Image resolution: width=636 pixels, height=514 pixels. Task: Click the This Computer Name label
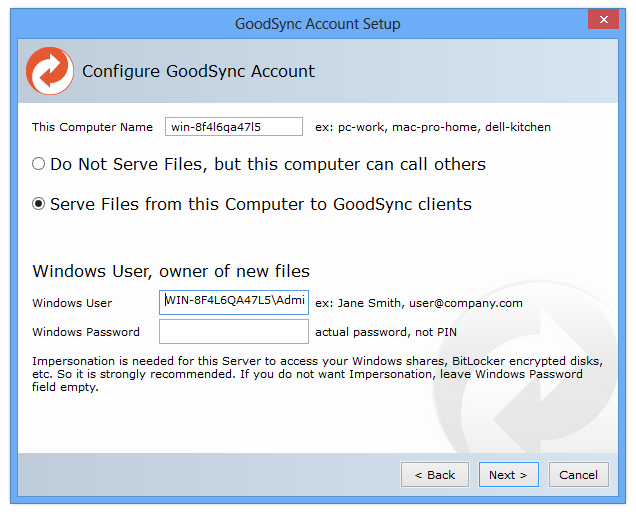click(92, 127)
